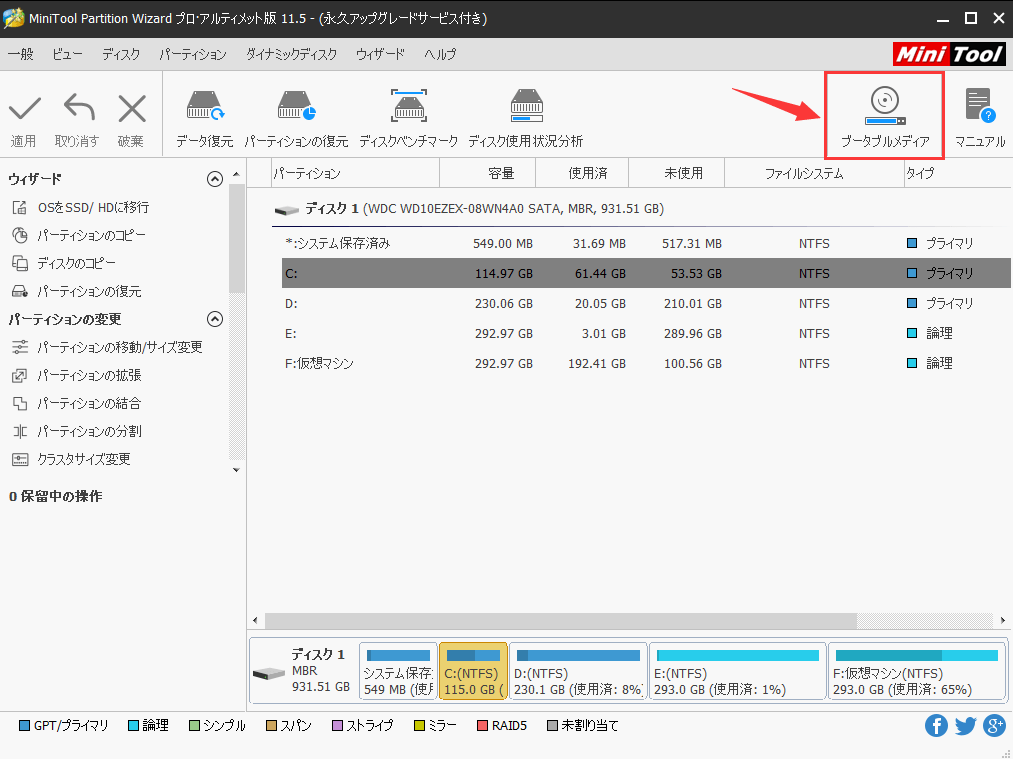Open the ディスク menu
The image size is (1013, 759).
120,54
